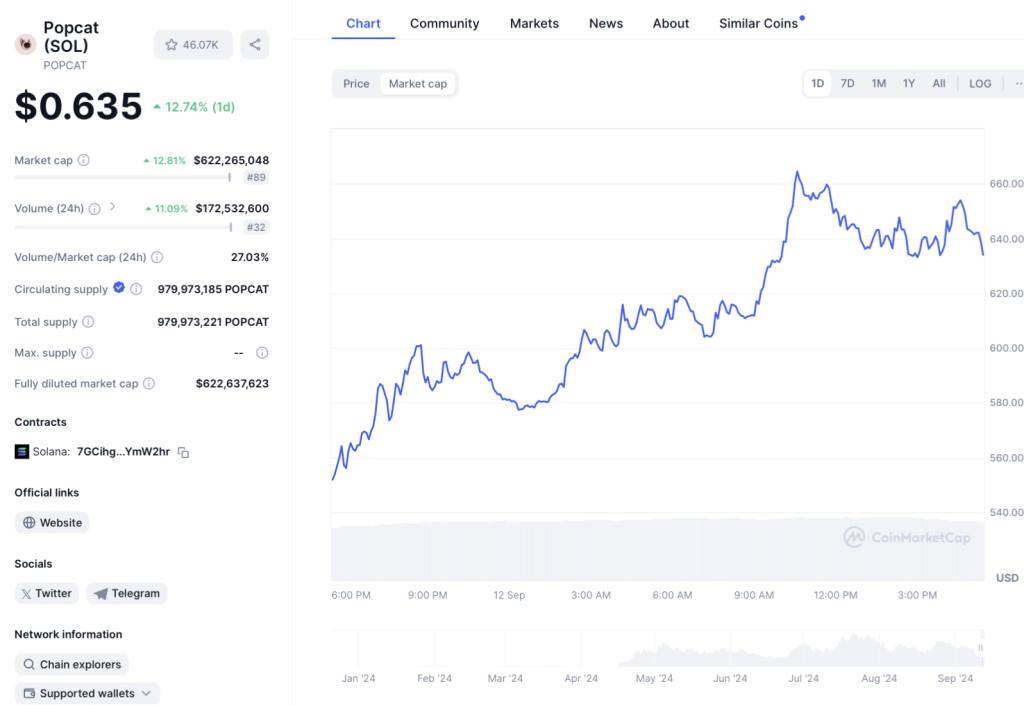The width and height of the screenshot is (1024, 705).
Task: Click the 12:00 PM x-axis label
Action: [835, 595]
